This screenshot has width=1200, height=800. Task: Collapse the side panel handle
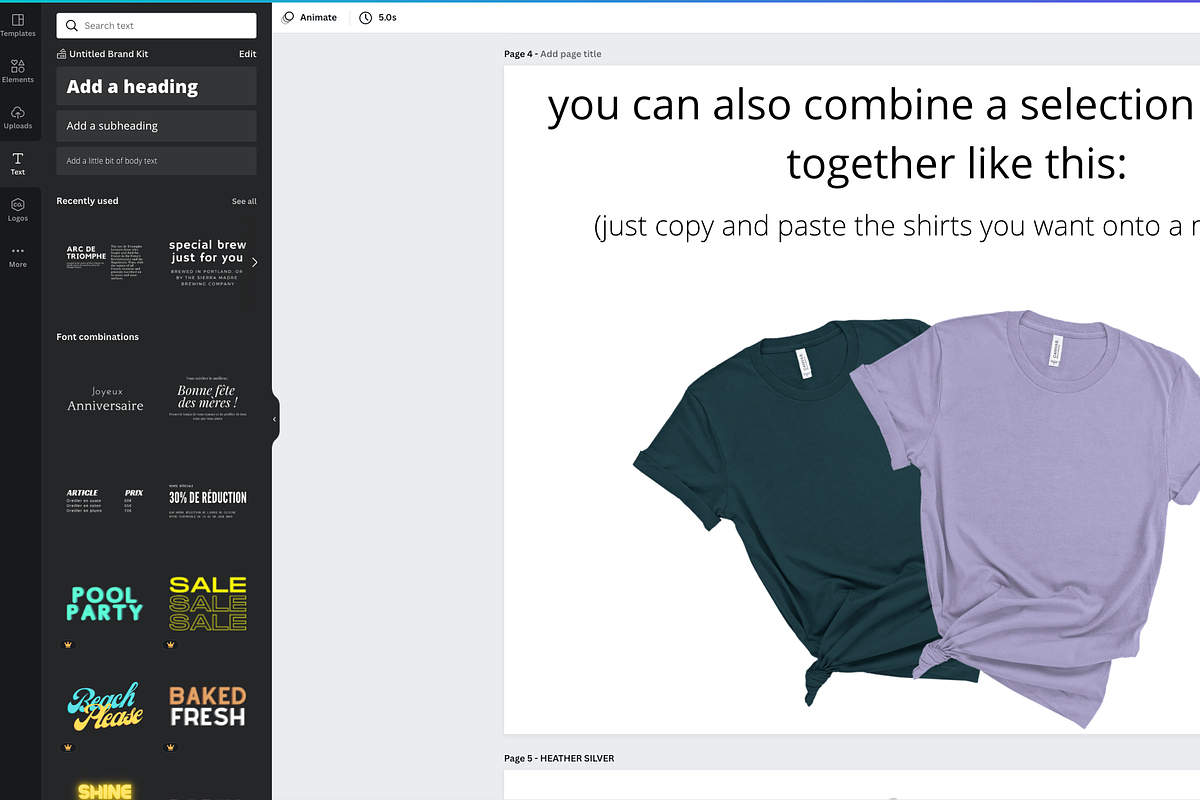pos(274,419)
